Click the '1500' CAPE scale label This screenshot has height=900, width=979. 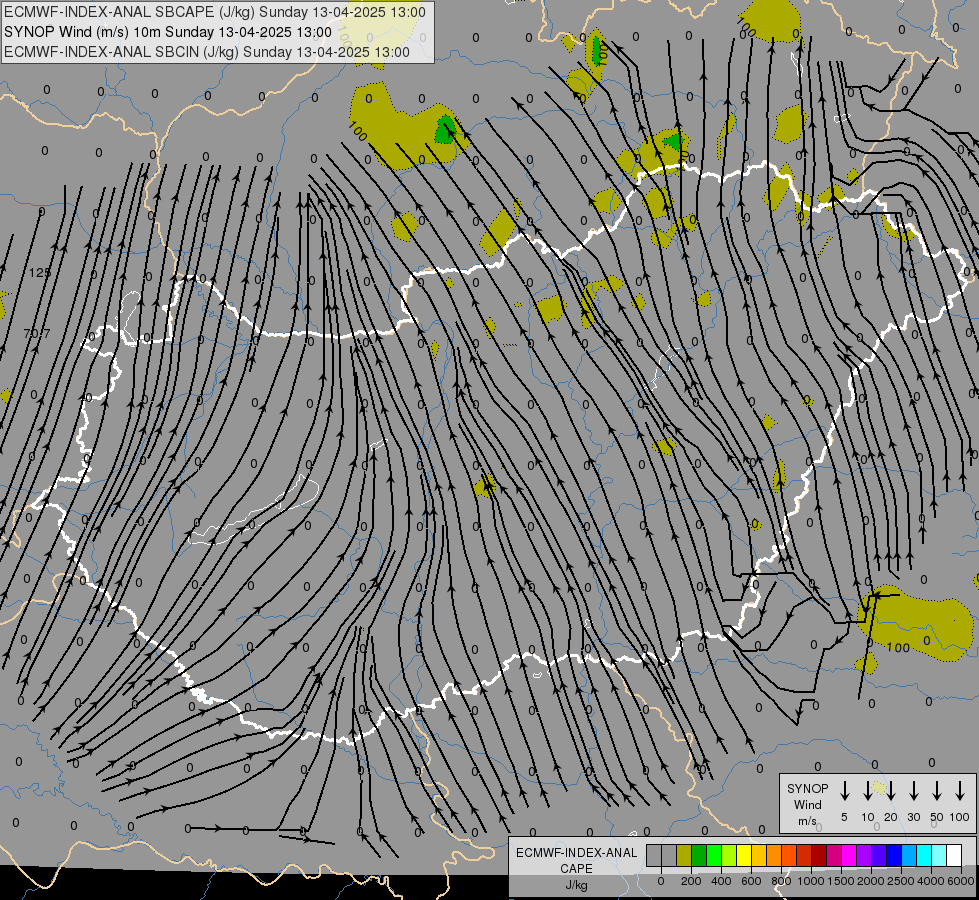pyautogui.click(x=841, y=881)
